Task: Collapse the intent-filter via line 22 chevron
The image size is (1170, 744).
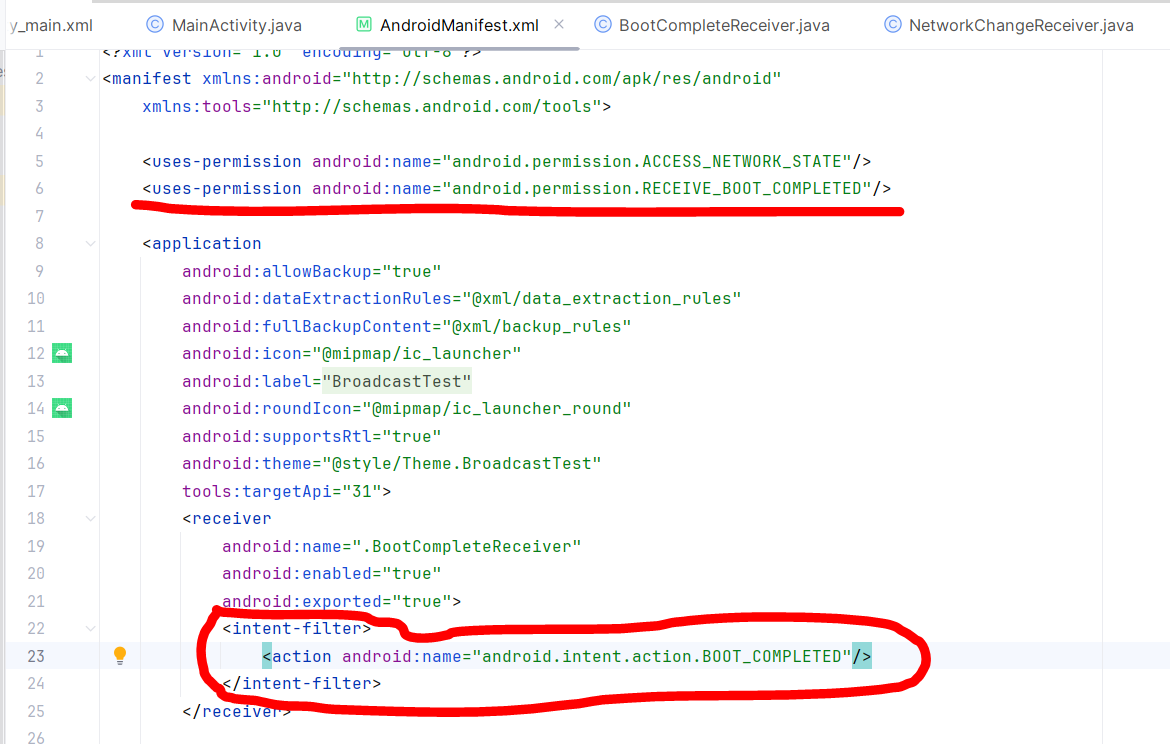Action: [90, 628]
